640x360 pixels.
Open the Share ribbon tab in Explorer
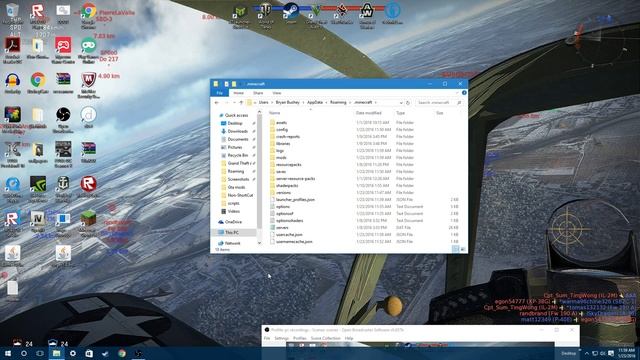pos(258,93)
